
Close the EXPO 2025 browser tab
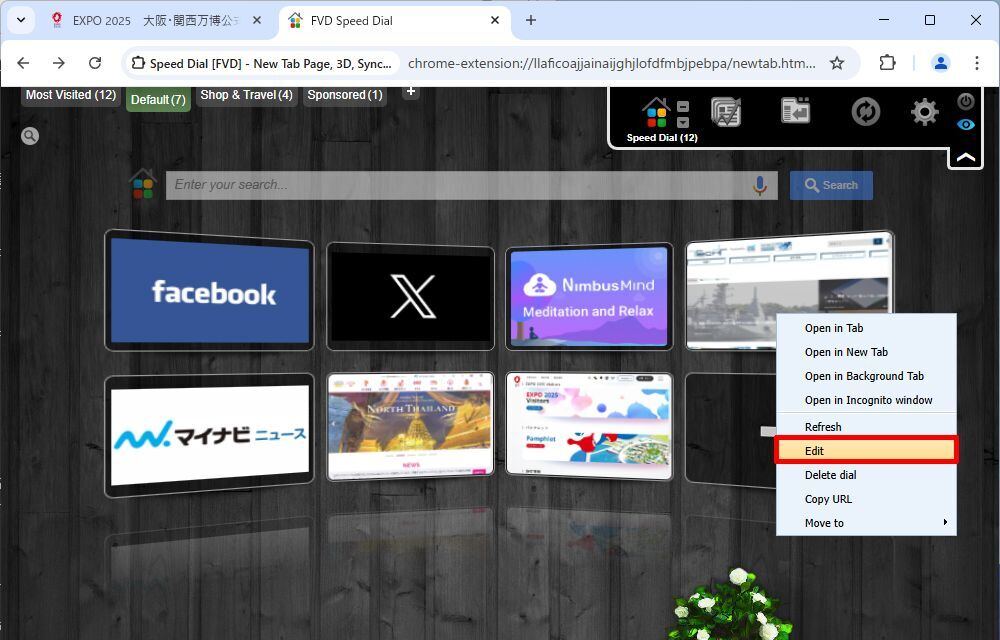[x=257, y=20]
